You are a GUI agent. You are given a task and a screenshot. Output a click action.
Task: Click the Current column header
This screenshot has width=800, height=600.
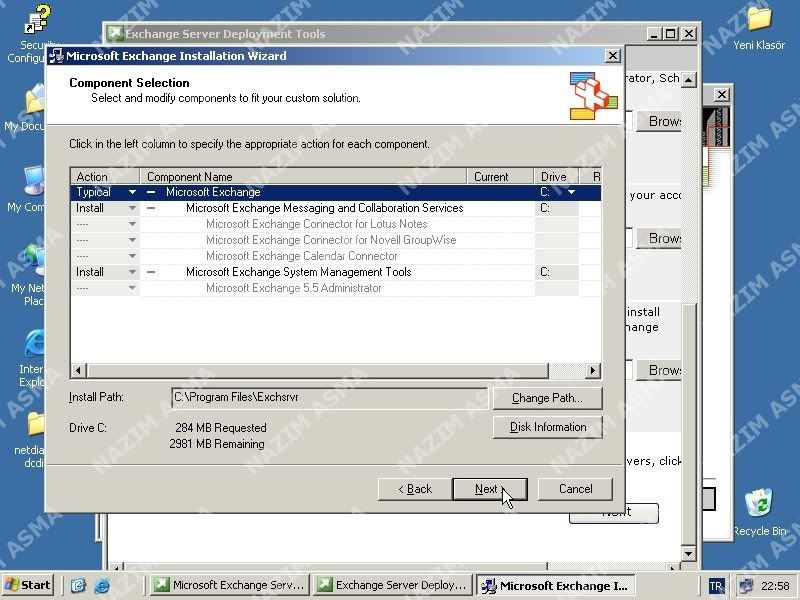tap(501, 177)
